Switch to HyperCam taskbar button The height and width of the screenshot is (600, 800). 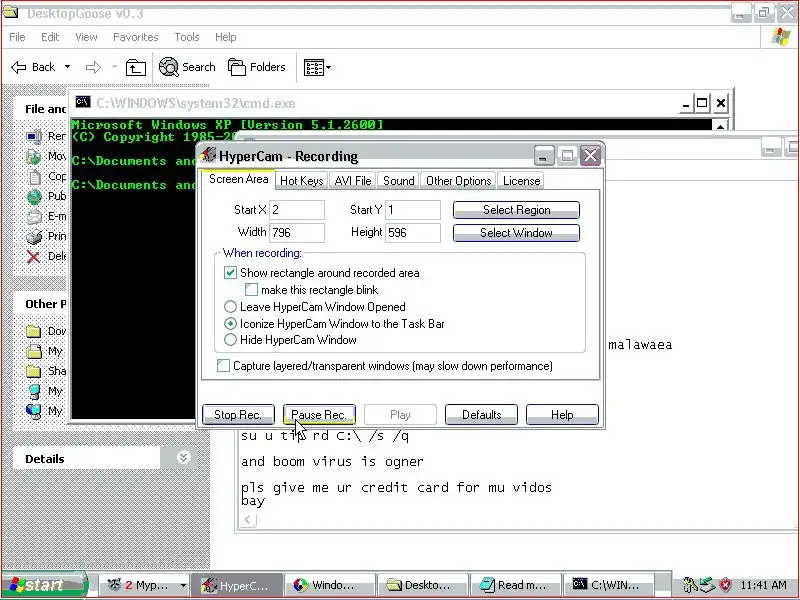(237, 585)
